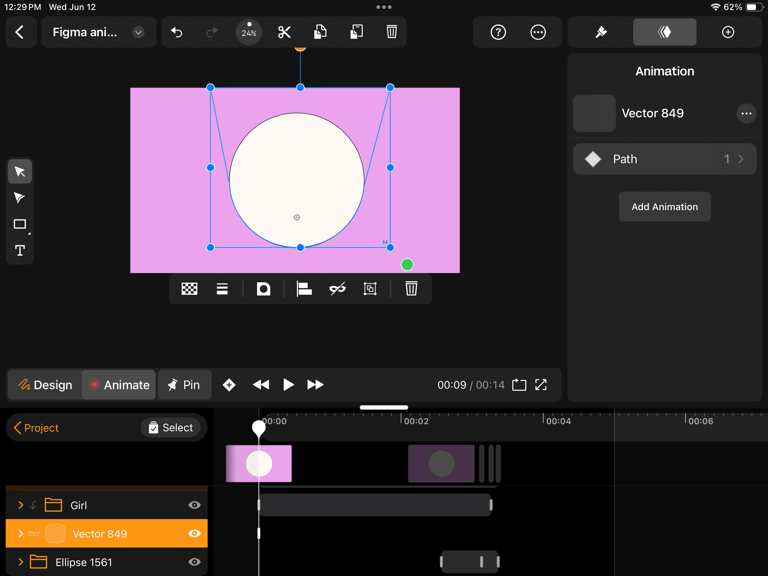Screen dimensions: 768x576
Task: Rewind the animation playback
Action: [261, 385]
